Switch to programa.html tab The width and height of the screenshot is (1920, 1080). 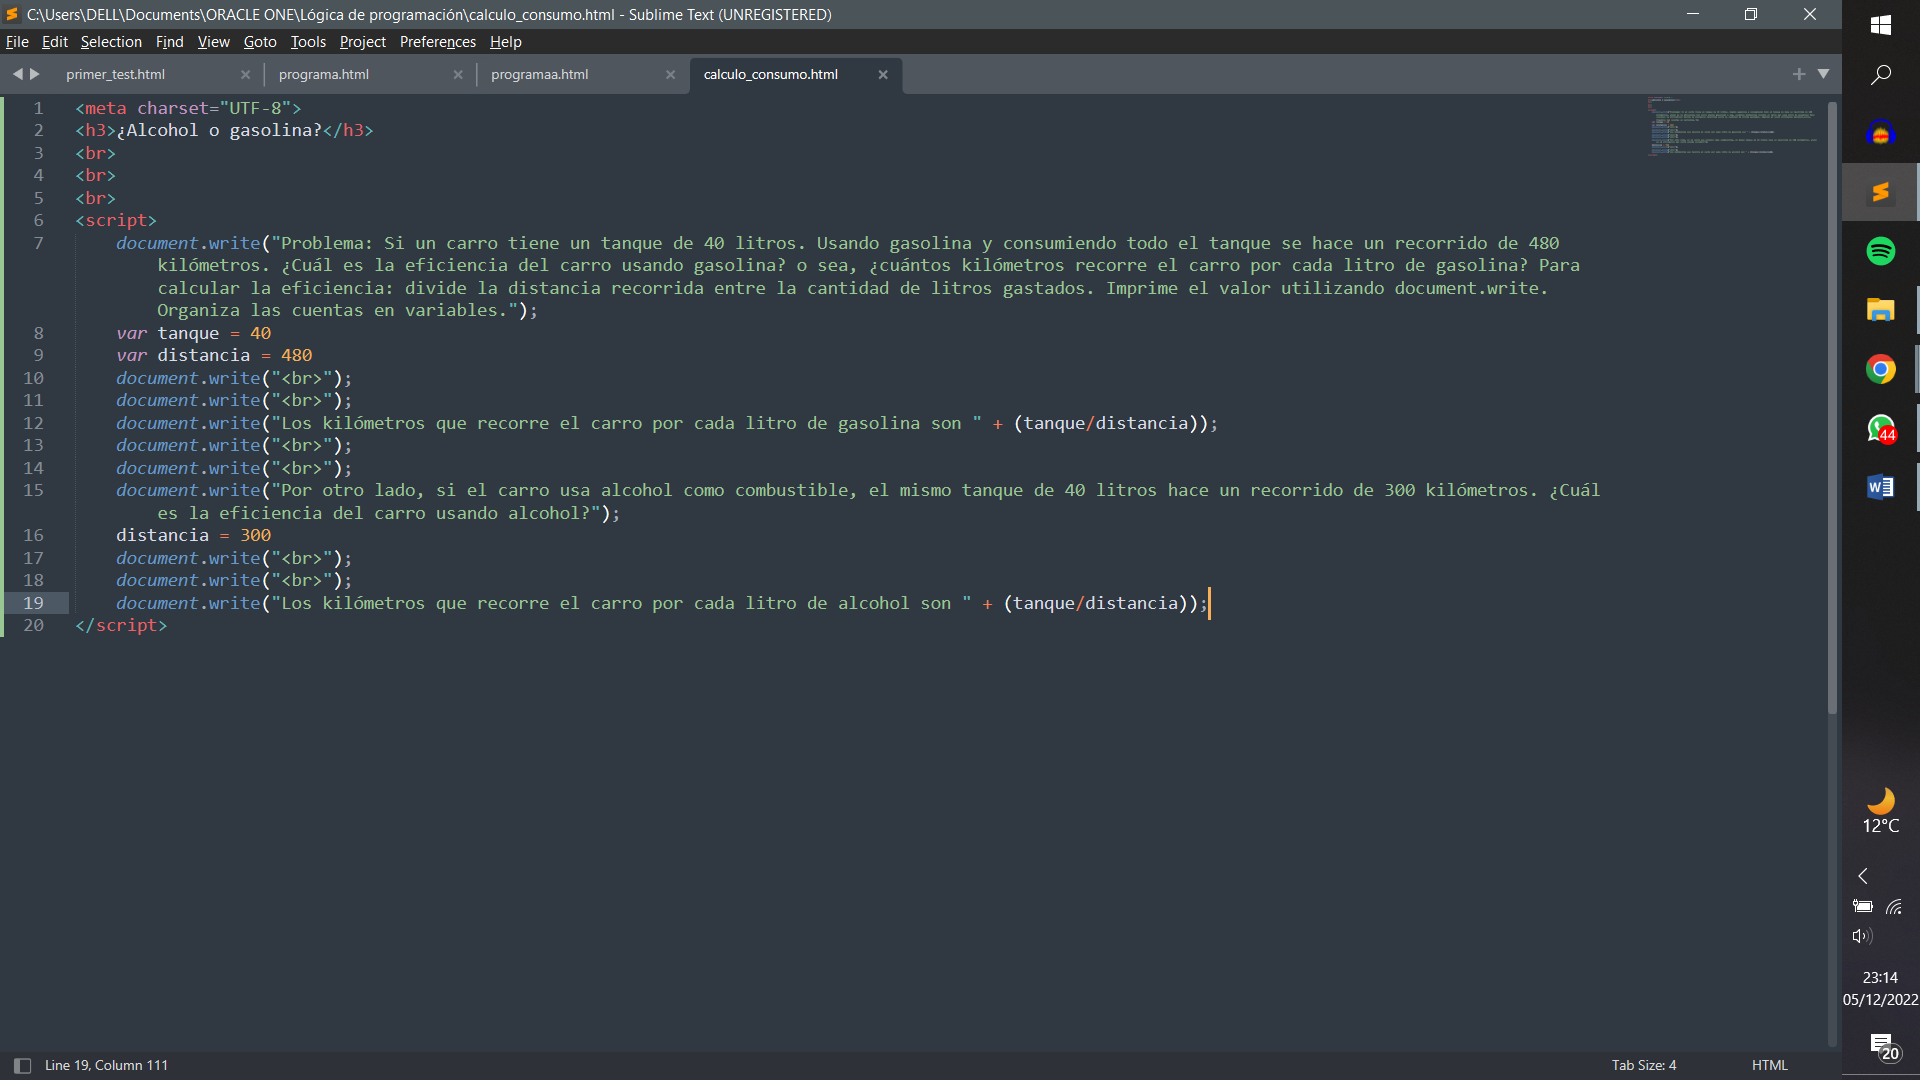(x=323, y=74)
